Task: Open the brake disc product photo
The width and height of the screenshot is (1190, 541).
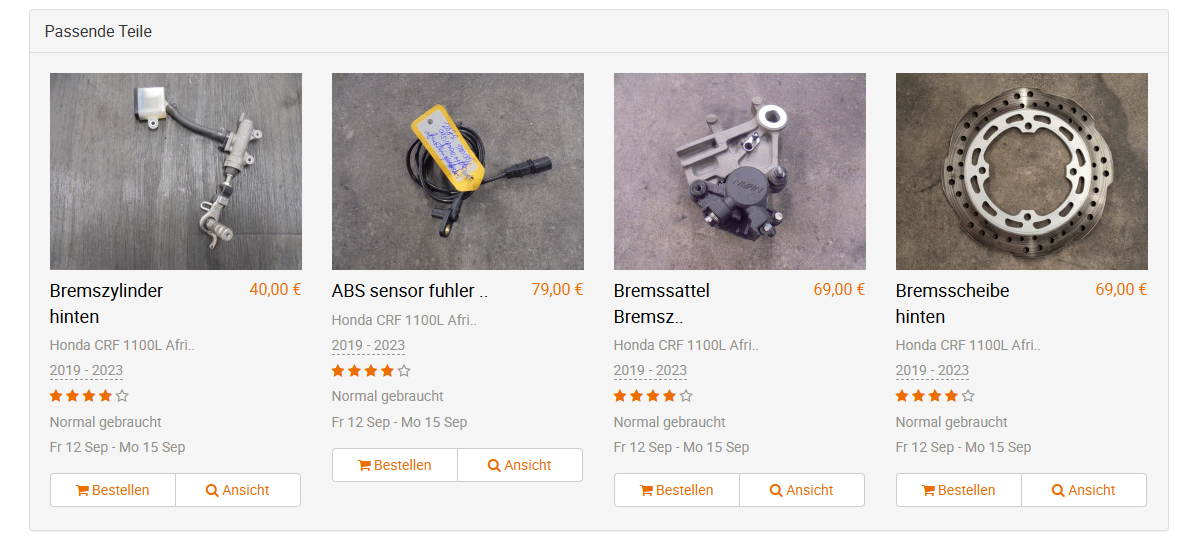Action: [1022, 171]
